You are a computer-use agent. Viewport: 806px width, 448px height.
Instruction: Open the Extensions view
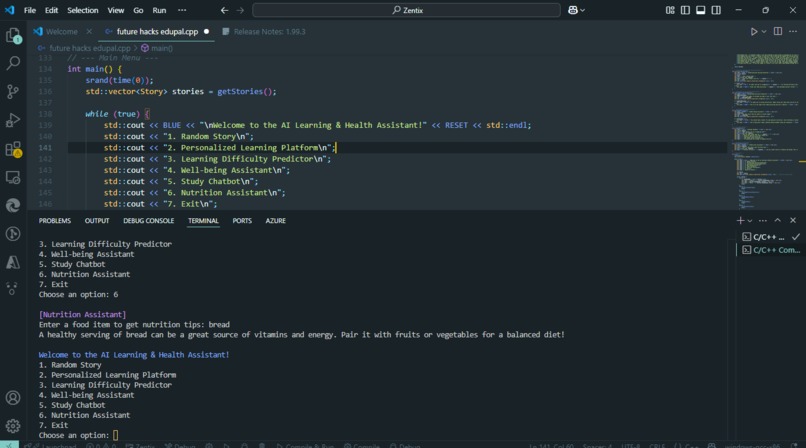[x=13, y=149]
